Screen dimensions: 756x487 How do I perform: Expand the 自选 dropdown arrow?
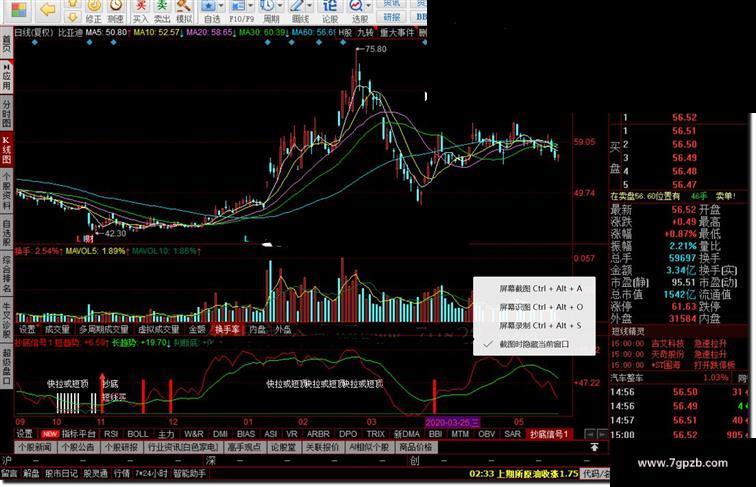click(x=221, y=6)
